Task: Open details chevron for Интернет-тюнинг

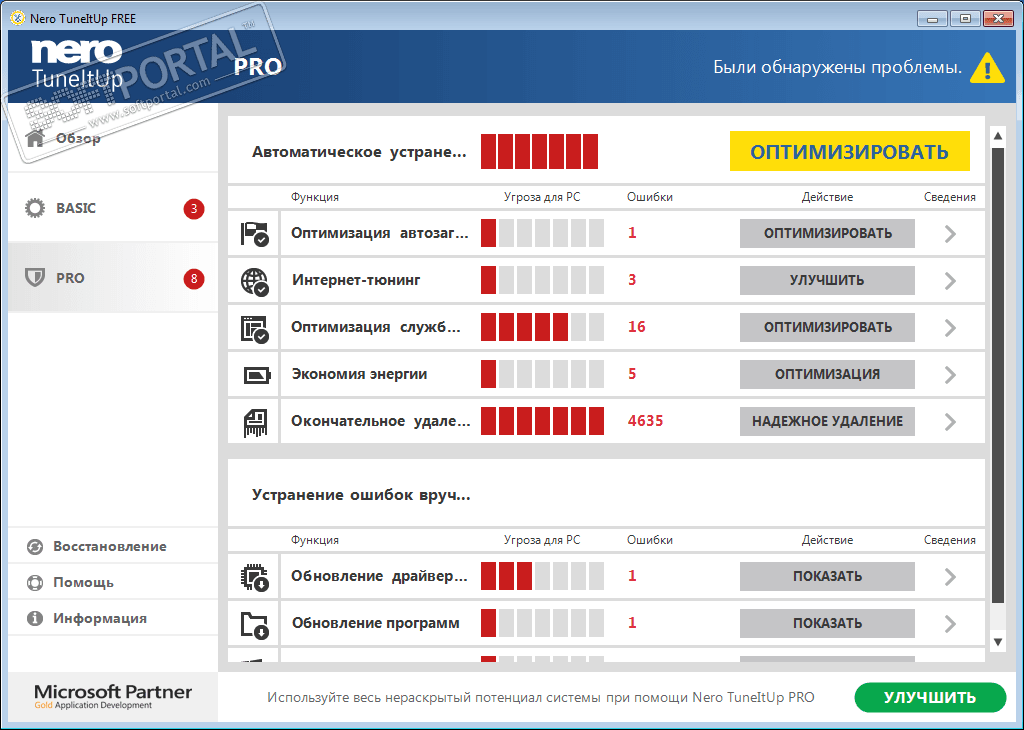Action: coord(950,281)
